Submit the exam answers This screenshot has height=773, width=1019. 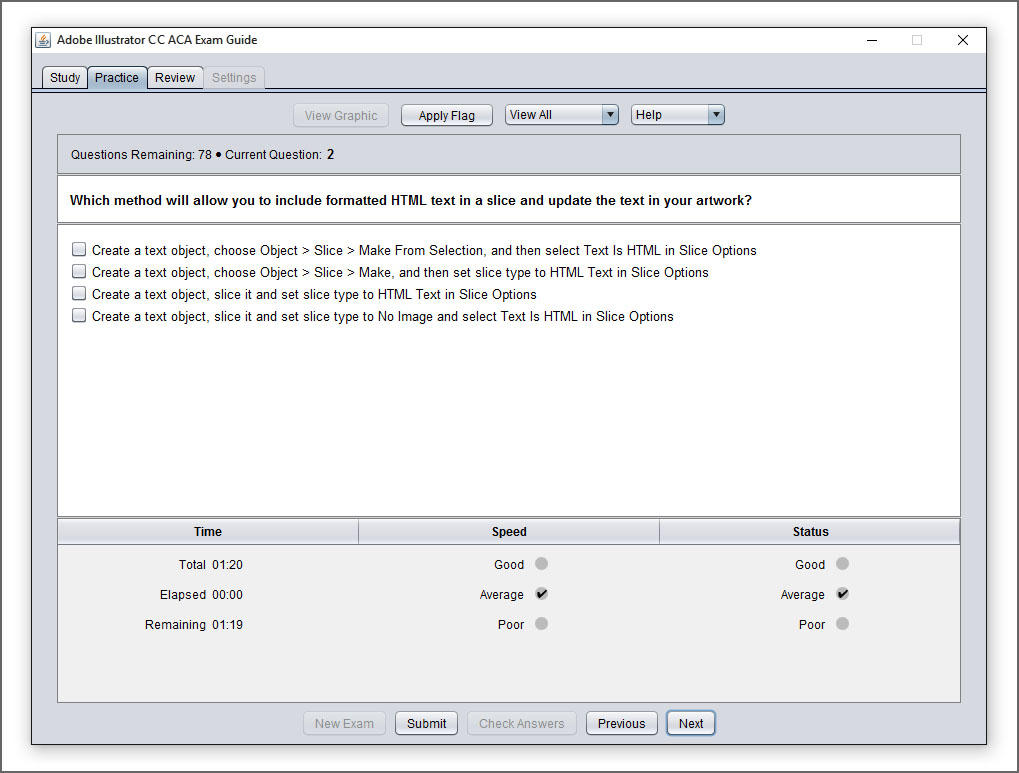coord(426,723)
